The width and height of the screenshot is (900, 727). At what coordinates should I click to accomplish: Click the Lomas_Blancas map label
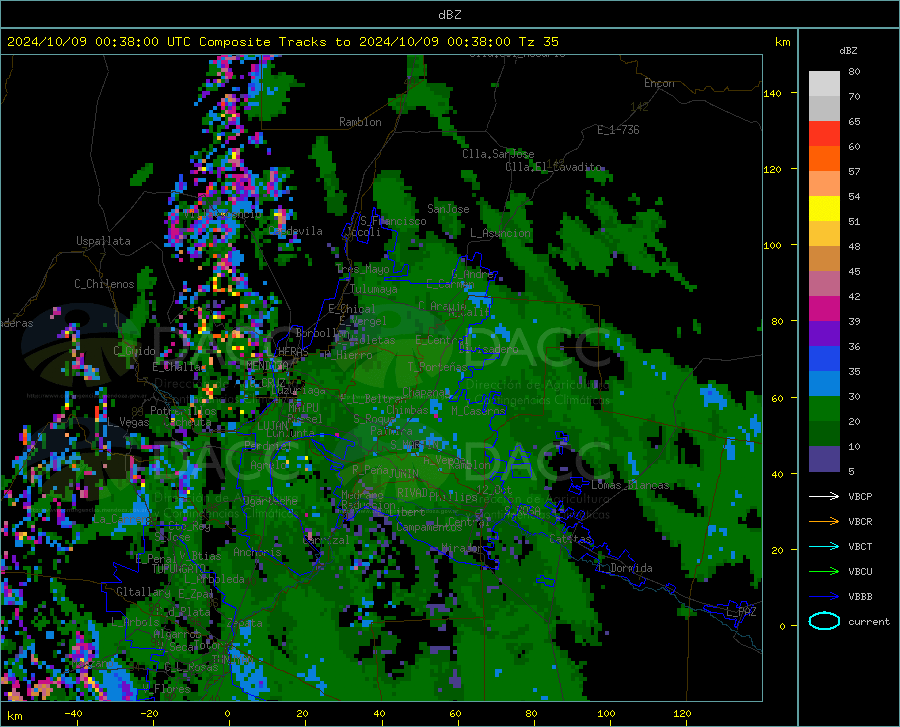point(630,485)
